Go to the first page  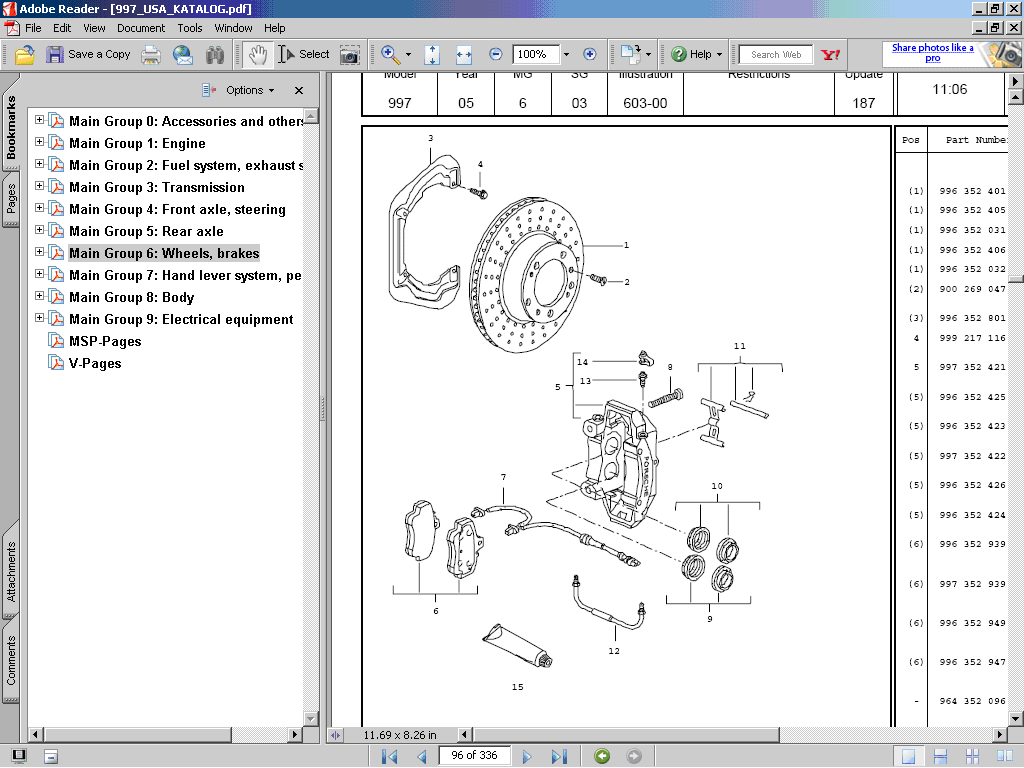coord(389,756)
